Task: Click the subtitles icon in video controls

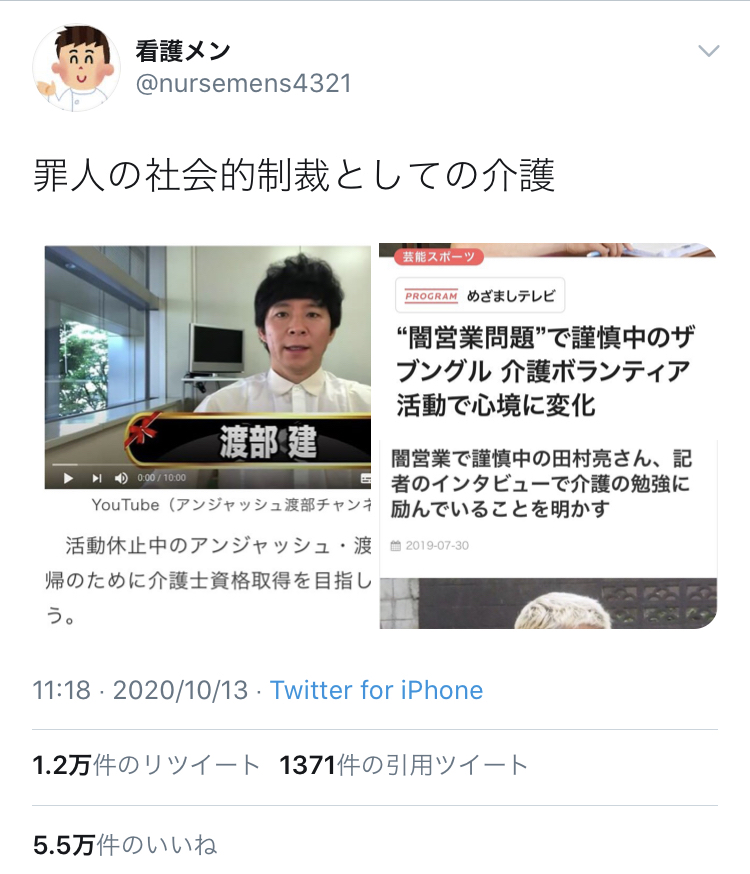Action: pyautogui.click(x=366, y=478)
